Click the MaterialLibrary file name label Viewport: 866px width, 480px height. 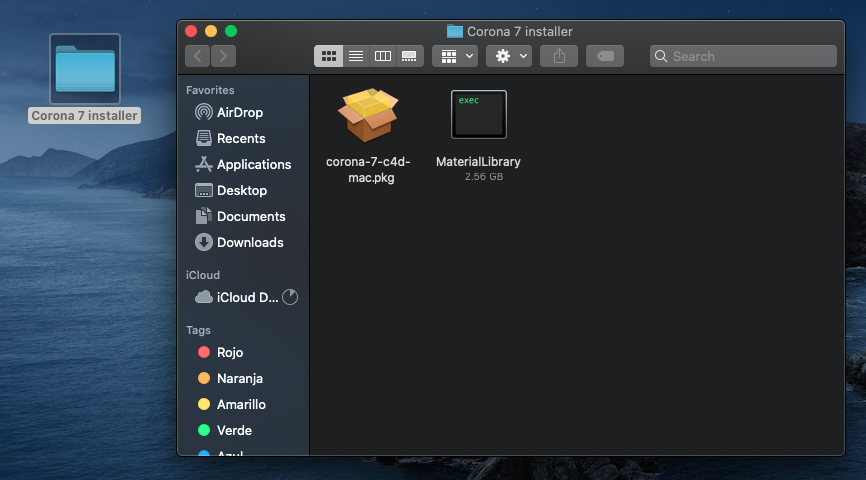pyautogui.click(x=478, y=162)
